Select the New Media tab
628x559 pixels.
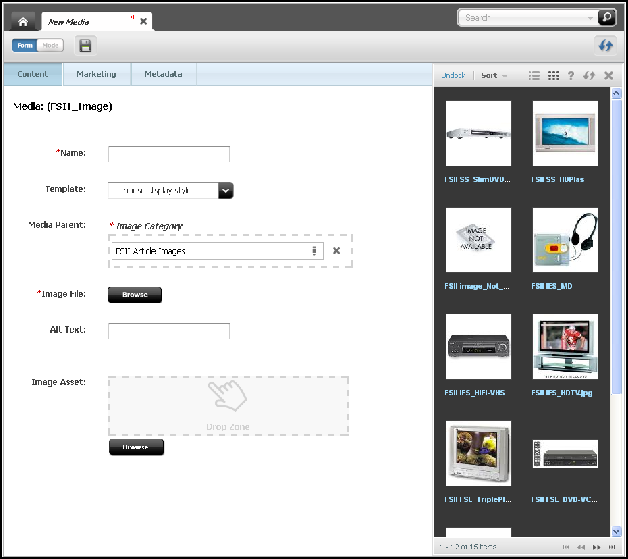pyautogui.click(x=96, y=22)
